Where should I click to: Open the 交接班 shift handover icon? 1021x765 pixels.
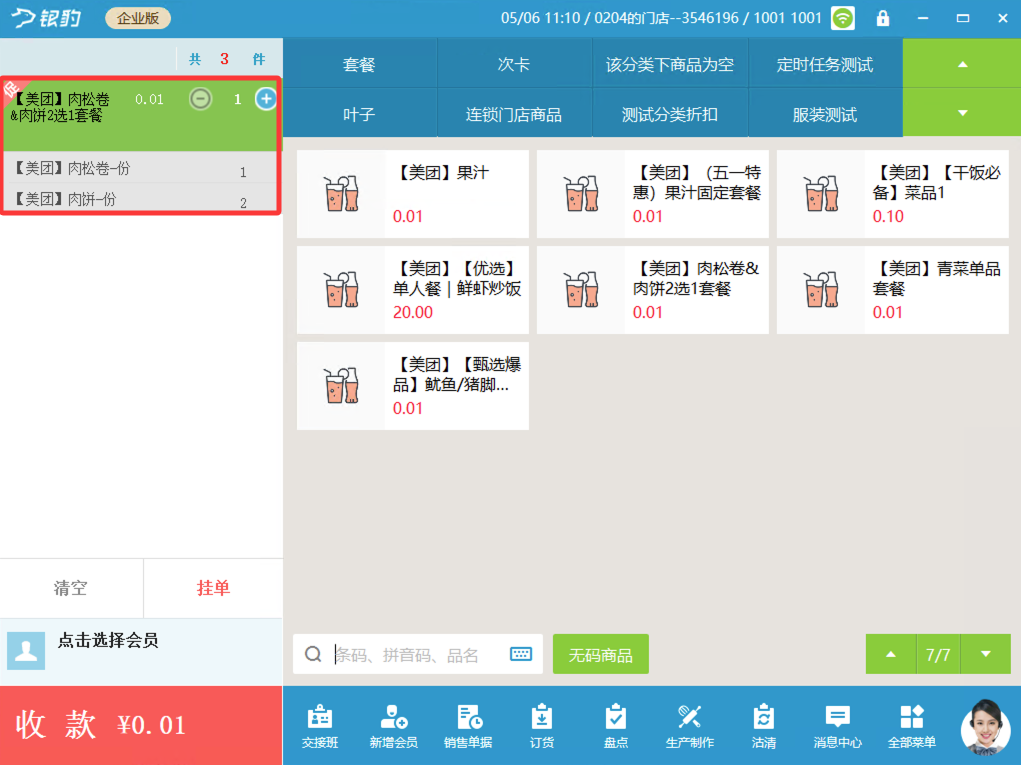[x=320, y=725]
